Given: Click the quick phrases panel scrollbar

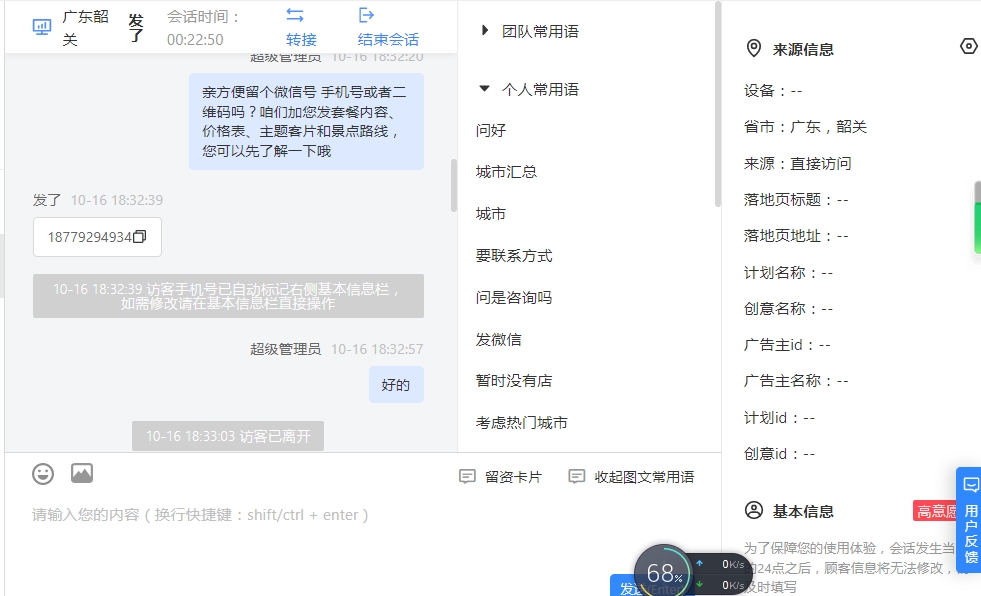Looking at the screenshot, I should point(718,104).
